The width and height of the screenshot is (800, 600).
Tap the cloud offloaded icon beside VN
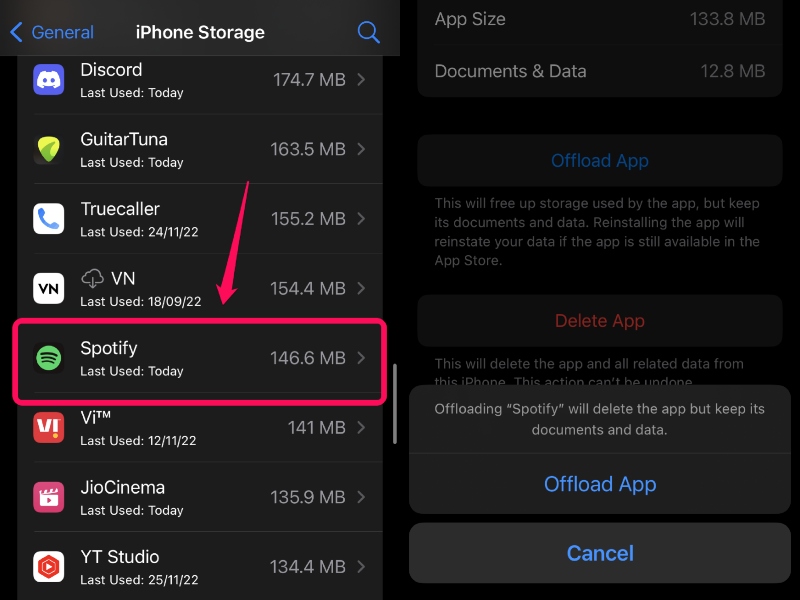[94, 278]
